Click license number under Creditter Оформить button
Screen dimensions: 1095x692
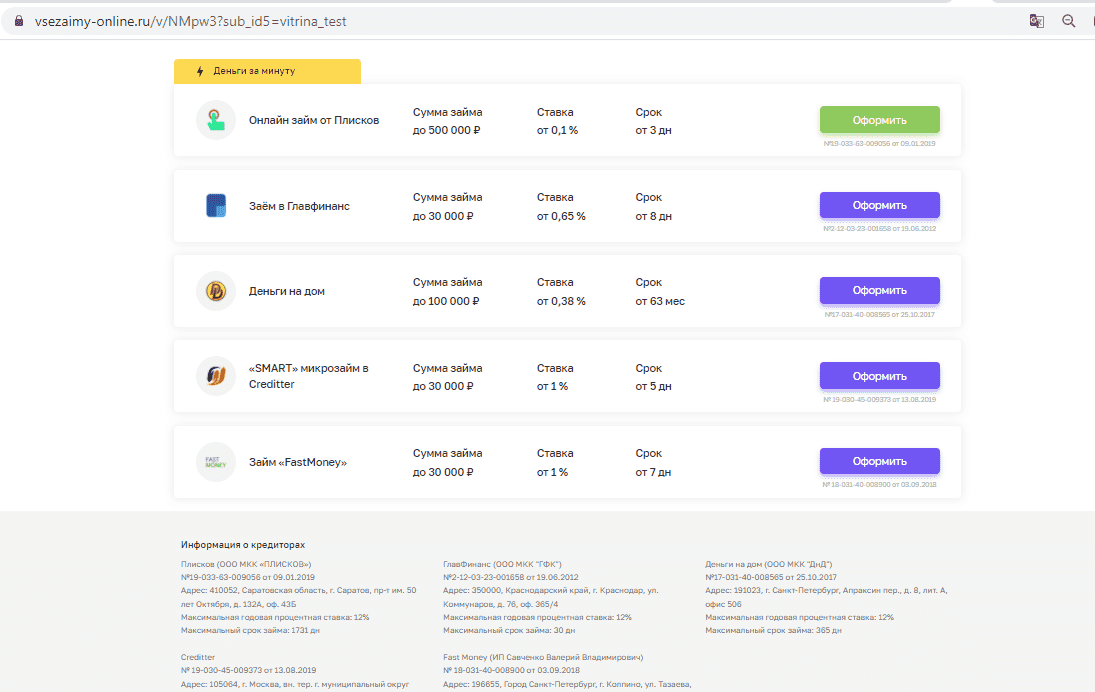879,400
